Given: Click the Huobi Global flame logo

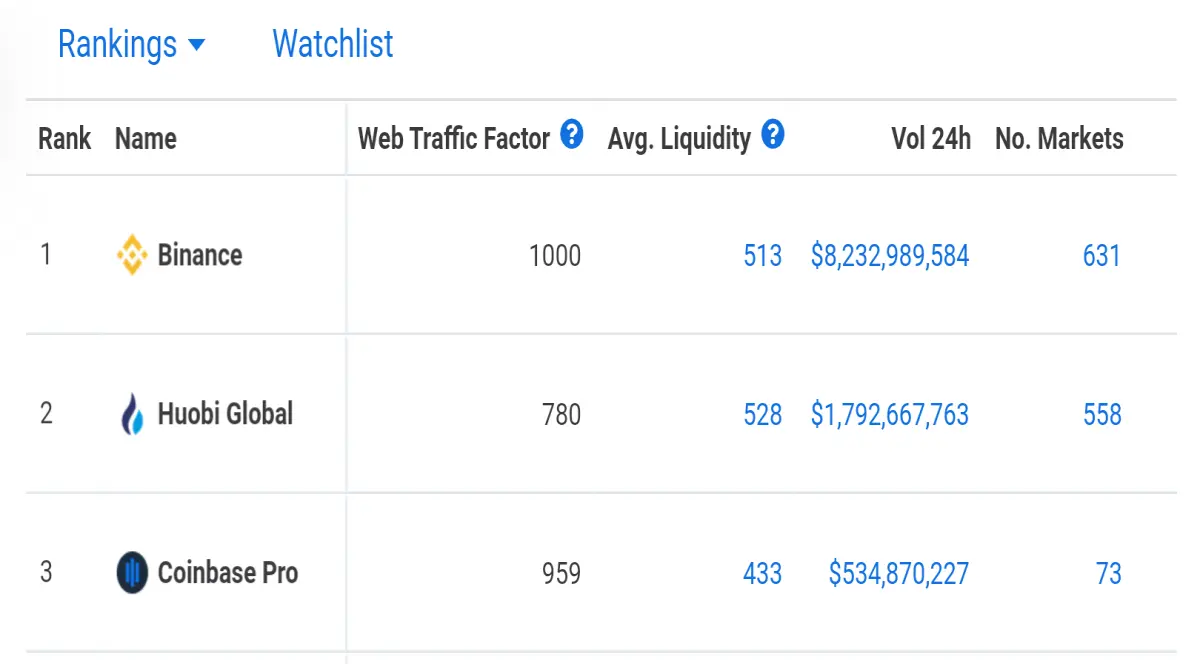Looking at the screenshot, I should click(x=132, y=414).
